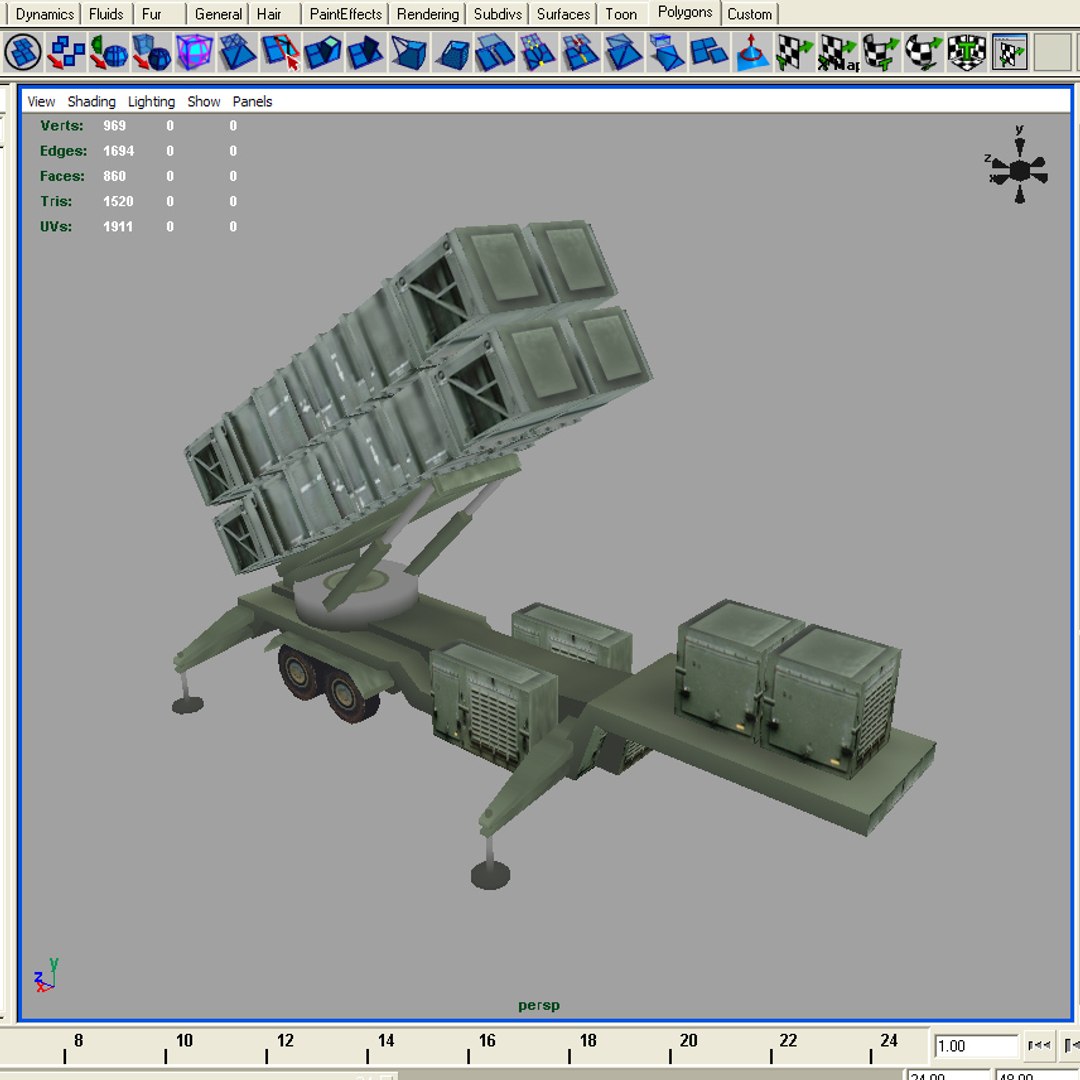Select the Polygons shelf tab

685,12
